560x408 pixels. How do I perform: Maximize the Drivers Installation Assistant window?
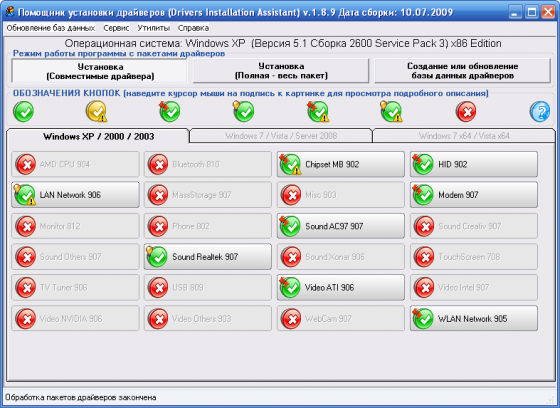coord(532,12)
